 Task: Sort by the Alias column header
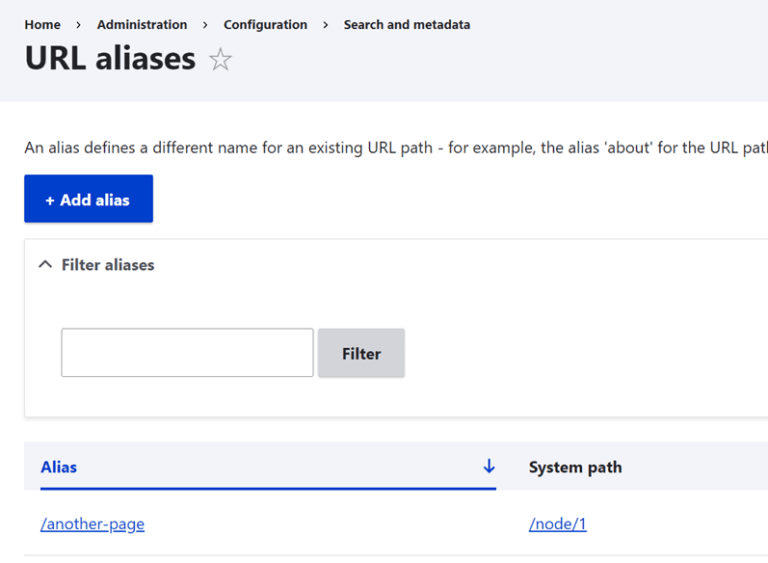(x=59, y=467)
